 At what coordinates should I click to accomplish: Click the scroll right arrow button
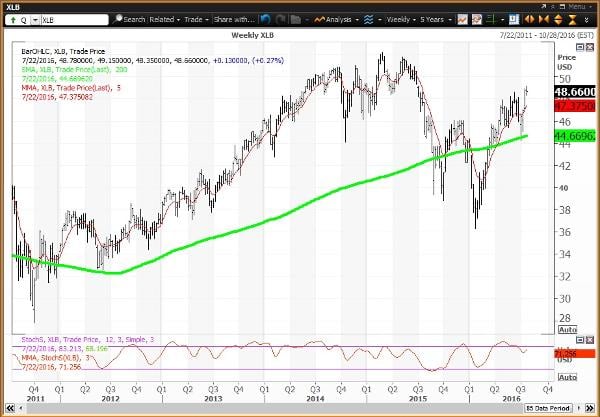578,408
